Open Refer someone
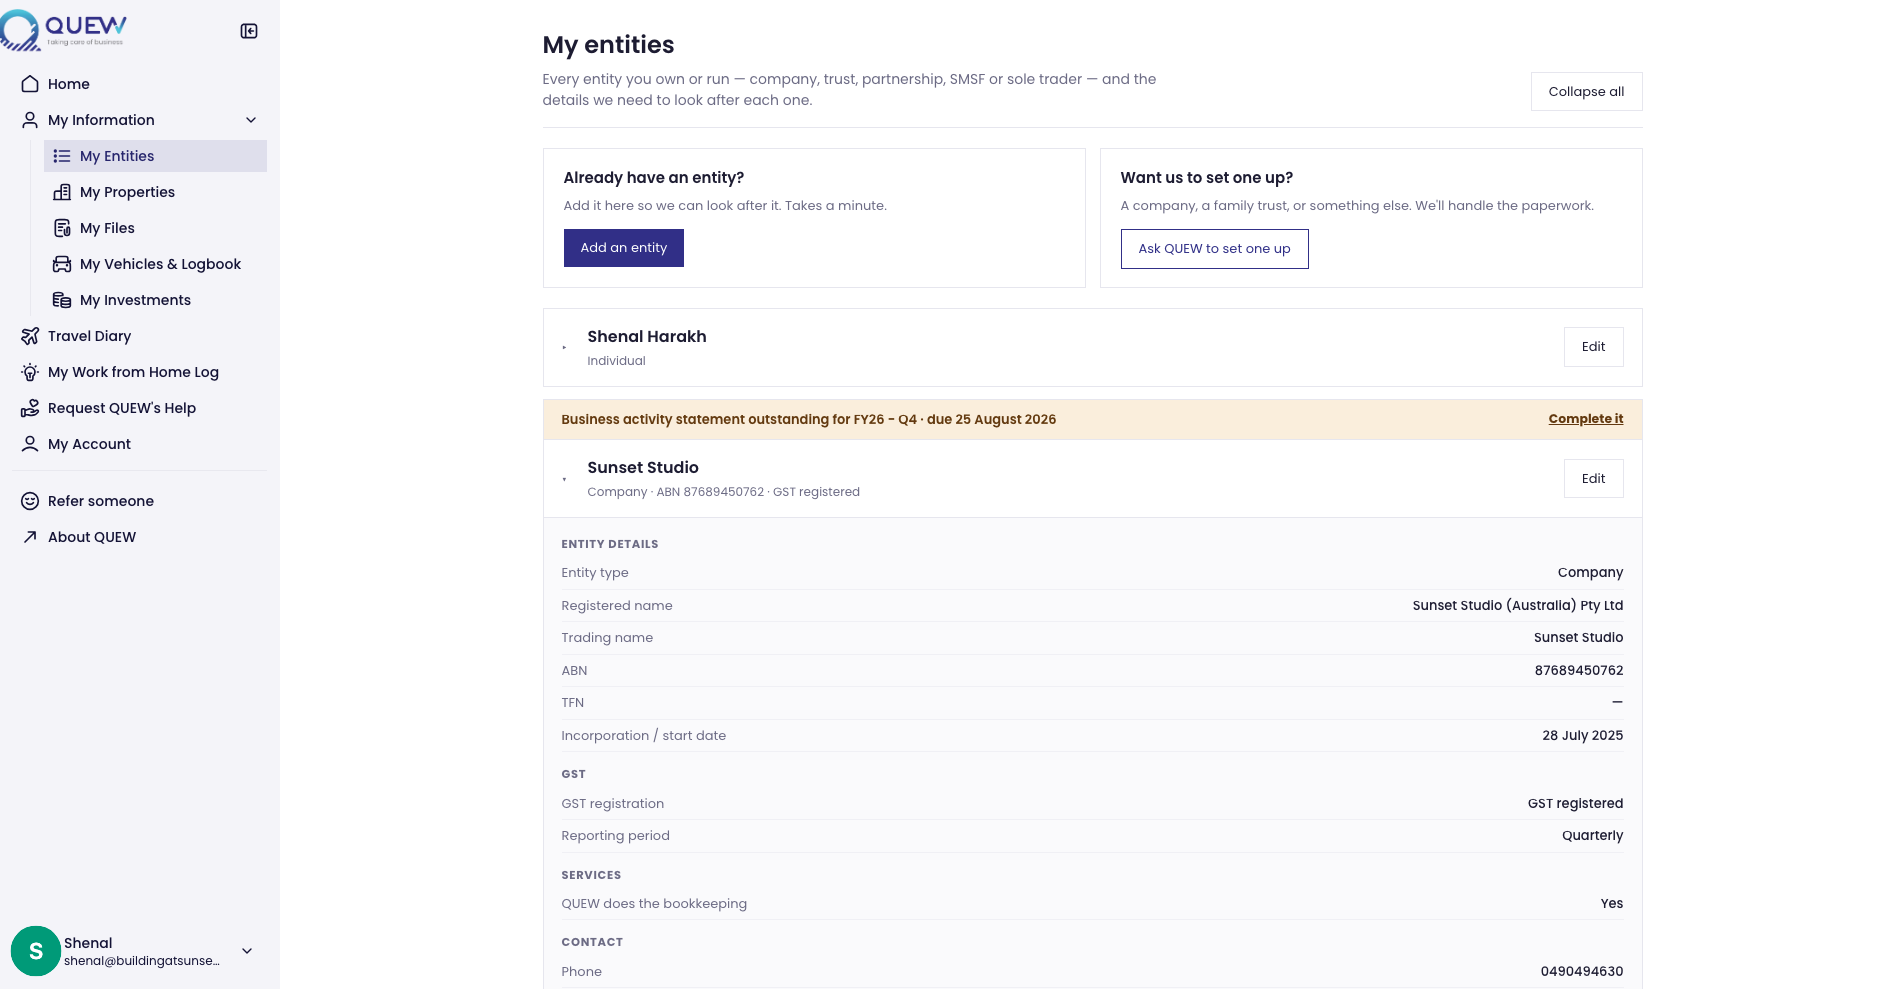 [140, 501]
